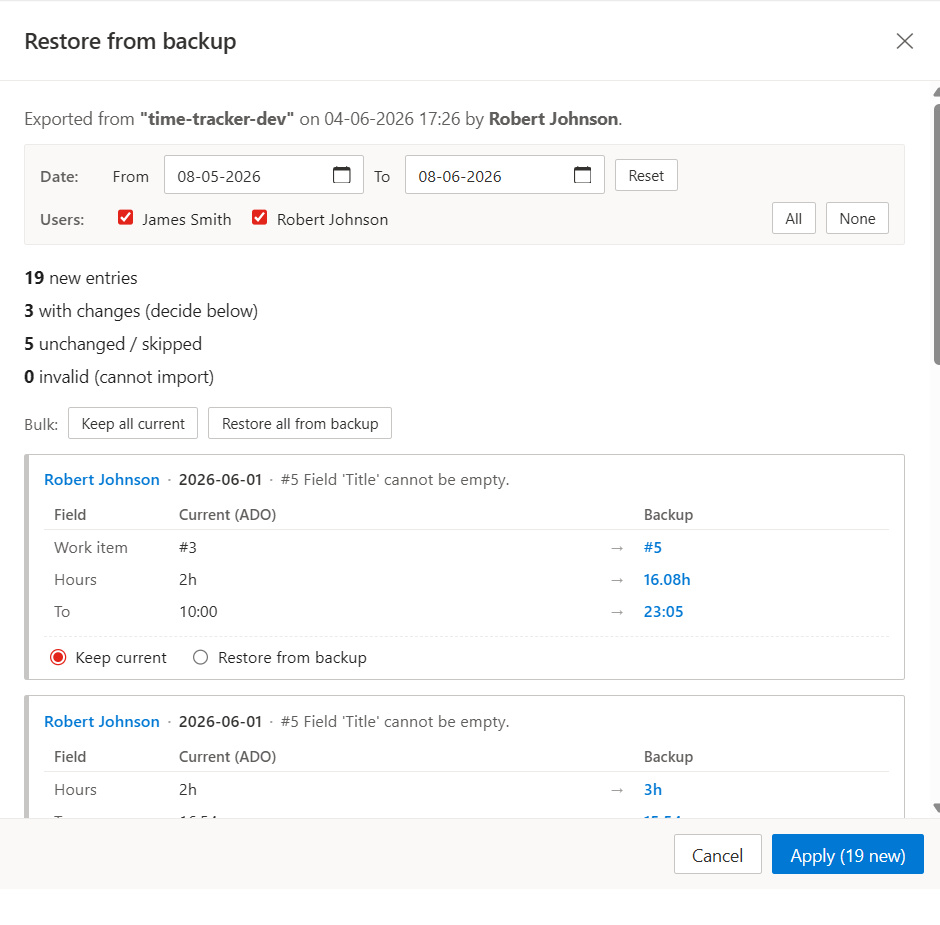Select All users
Screen dimensions: 940x925
tap(794, 218)
